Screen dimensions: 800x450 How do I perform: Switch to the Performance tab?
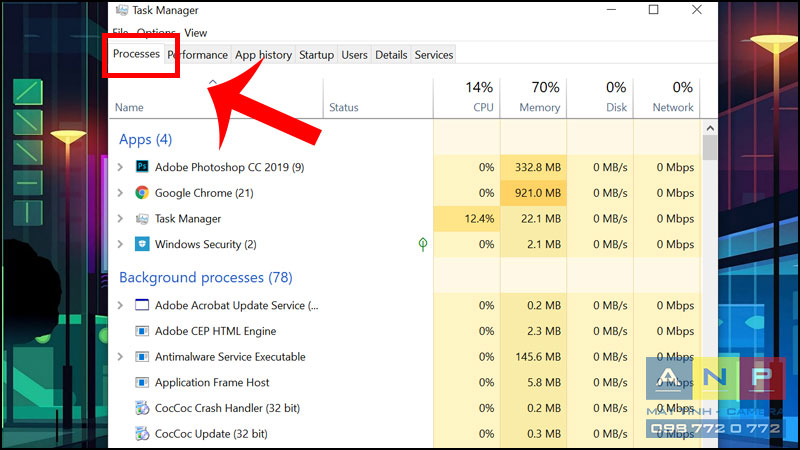coord(197,55)
